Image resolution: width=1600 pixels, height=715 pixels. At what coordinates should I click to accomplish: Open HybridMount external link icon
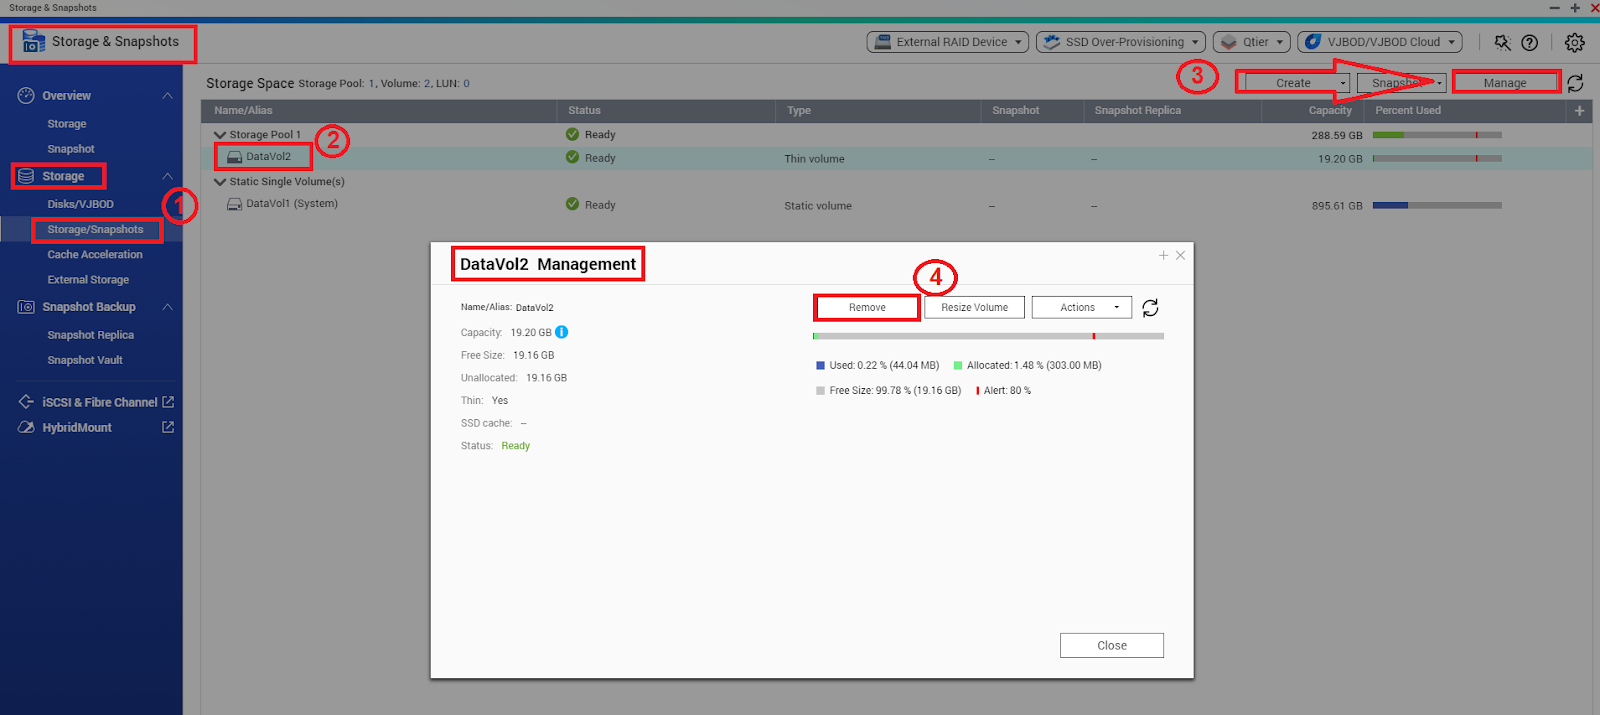coord(168,427)
